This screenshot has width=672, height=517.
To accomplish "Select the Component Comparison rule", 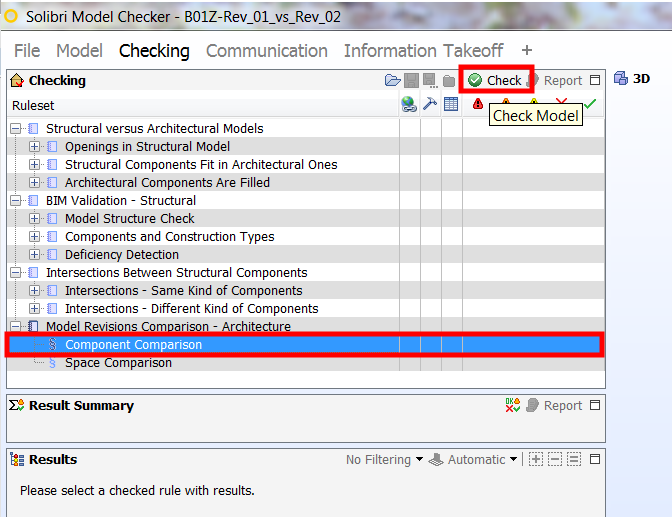I will point(304,344).
